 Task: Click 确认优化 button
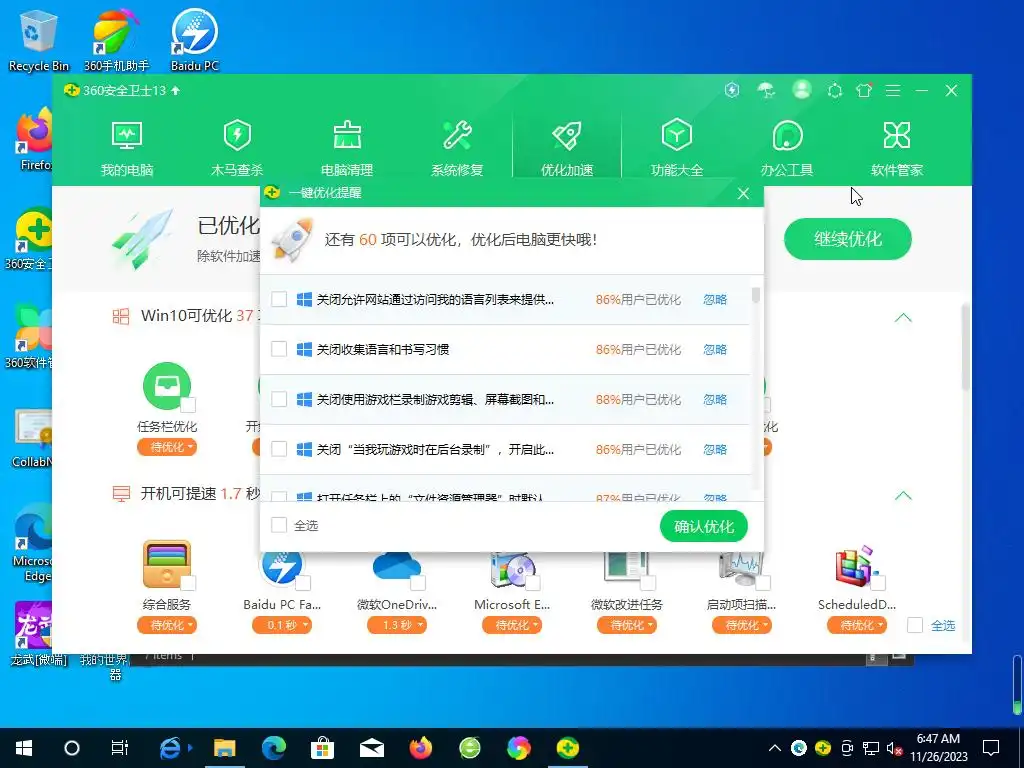point(703,526)
